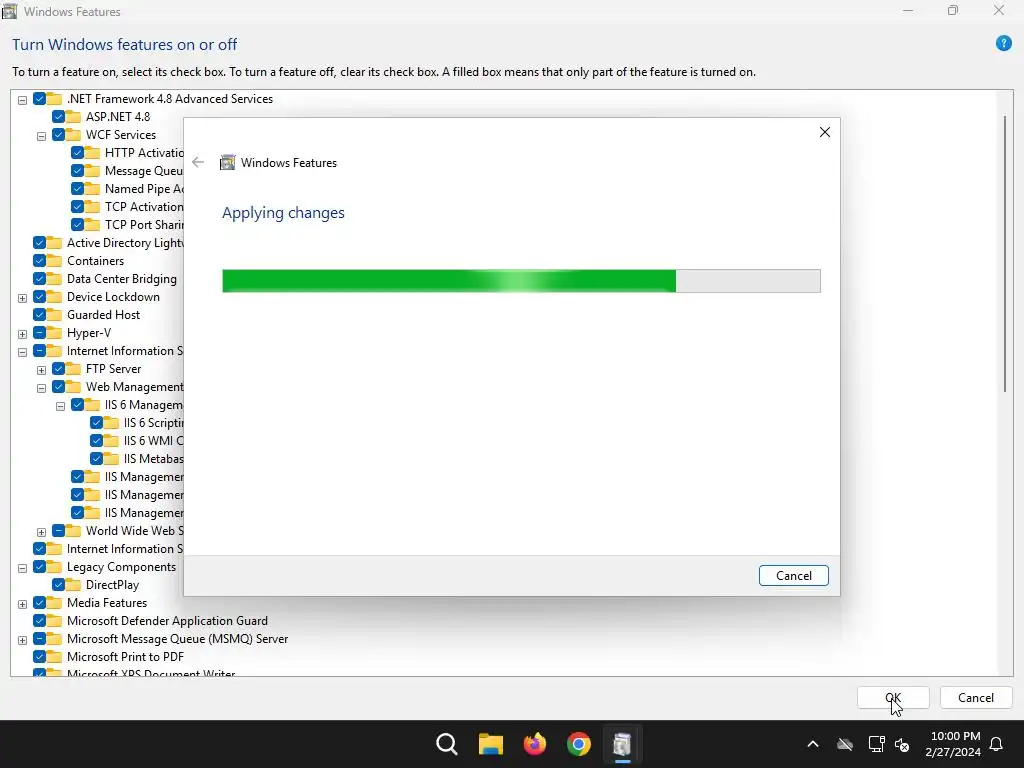Toggle the WCF Services checkbox
Viewport: 1024px width, 768px height.
coord(58,135)
